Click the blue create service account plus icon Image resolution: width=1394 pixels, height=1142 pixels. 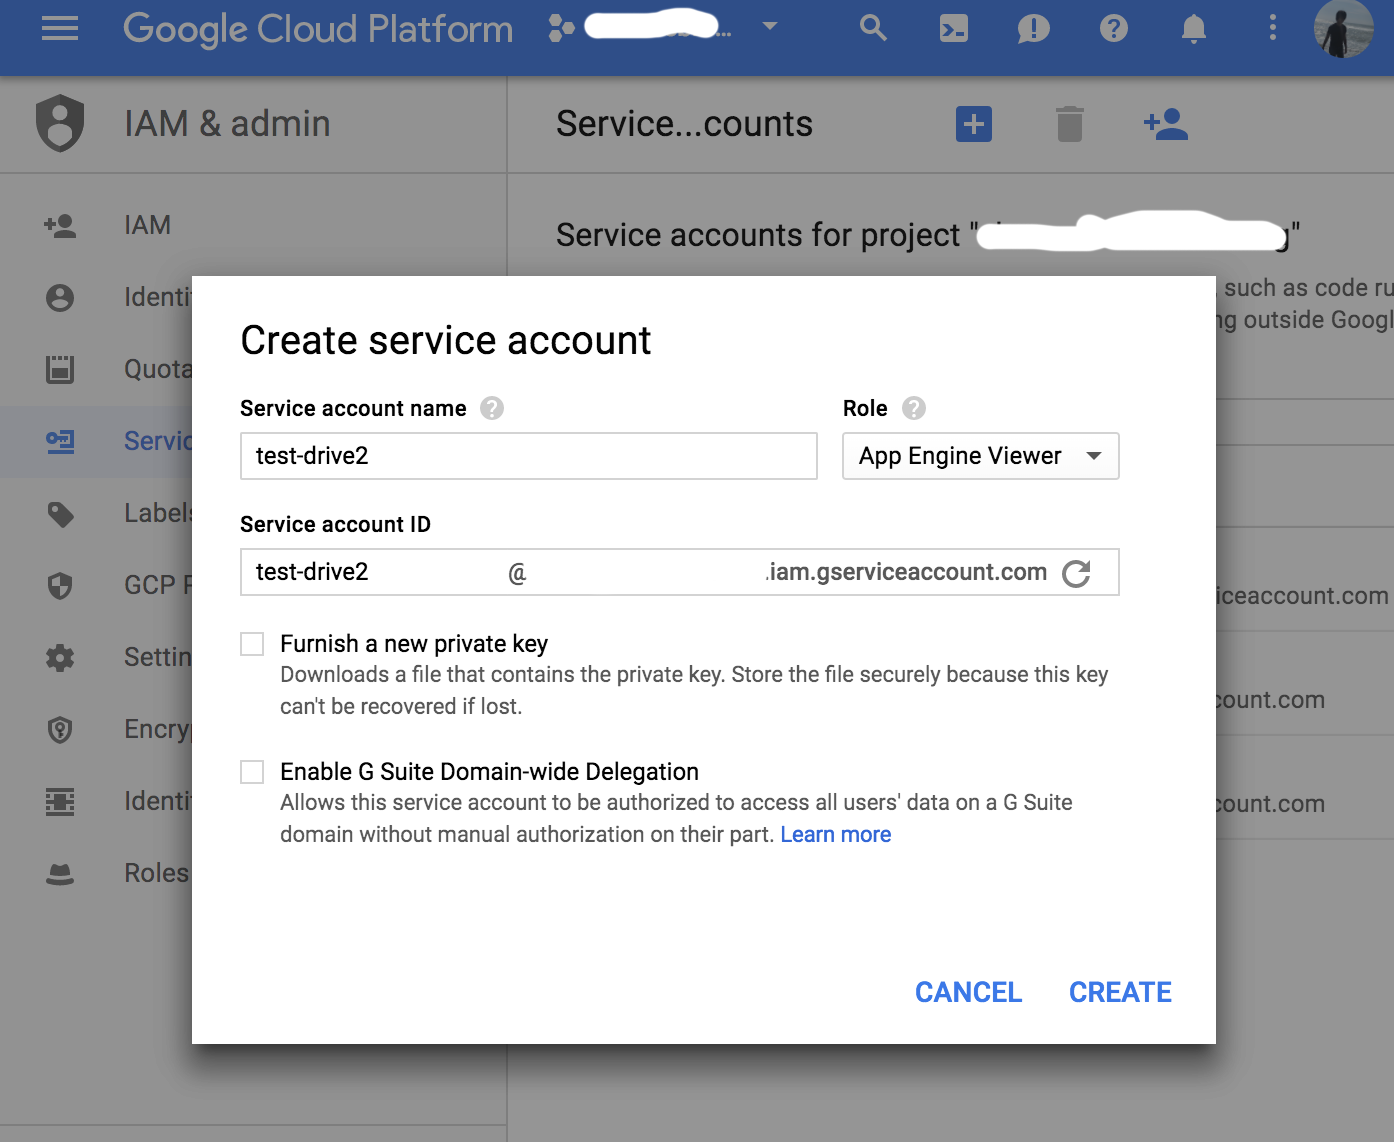tap(974, 124)
